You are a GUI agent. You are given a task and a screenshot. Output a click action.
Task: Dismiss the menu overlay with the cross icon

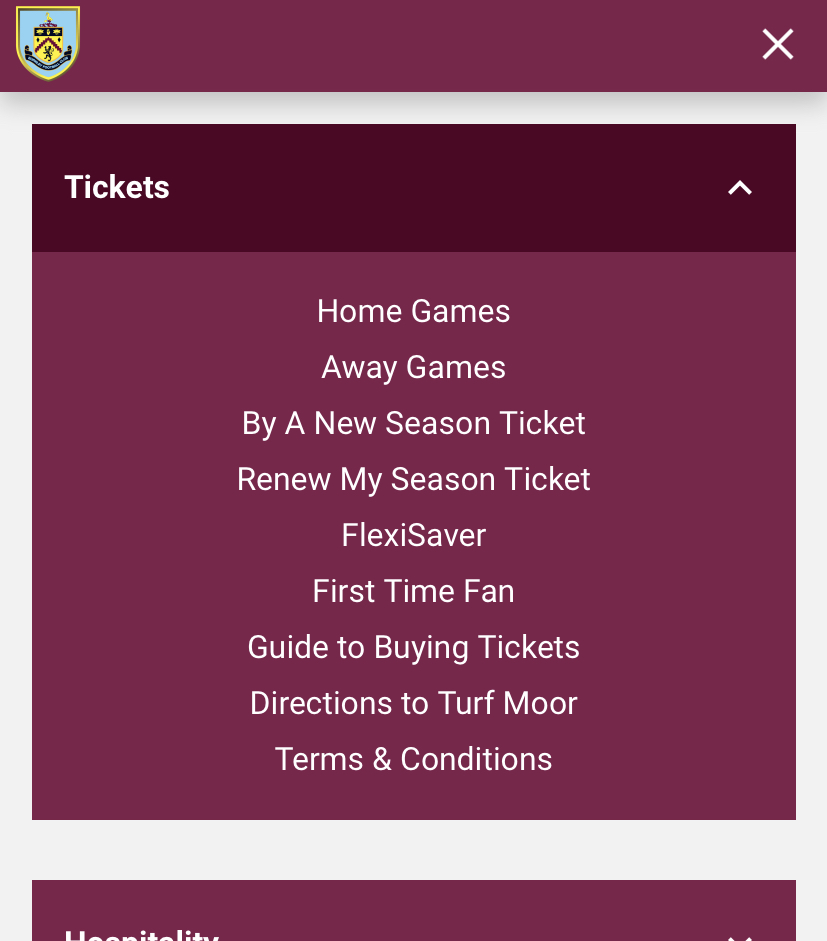click(778, 44)
